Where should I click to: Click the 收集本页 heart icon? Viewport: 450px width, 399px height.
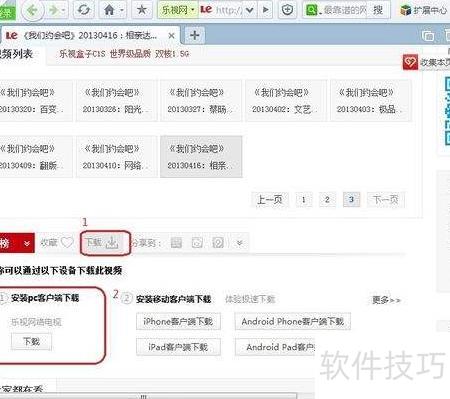[410, 62]
